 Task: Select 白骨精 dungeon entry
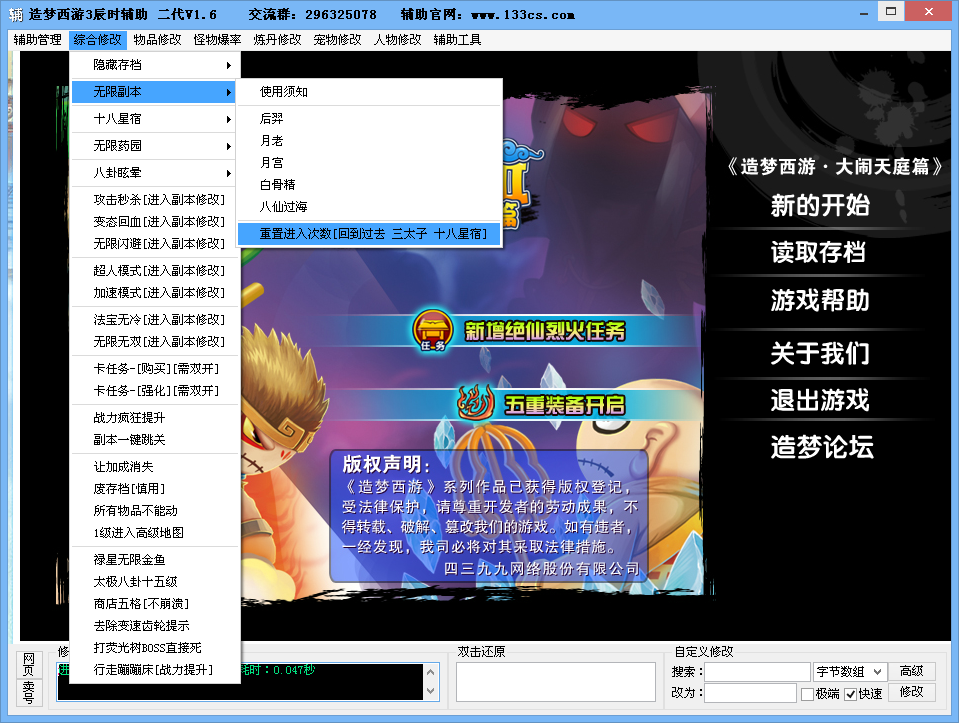coord(369,185)
